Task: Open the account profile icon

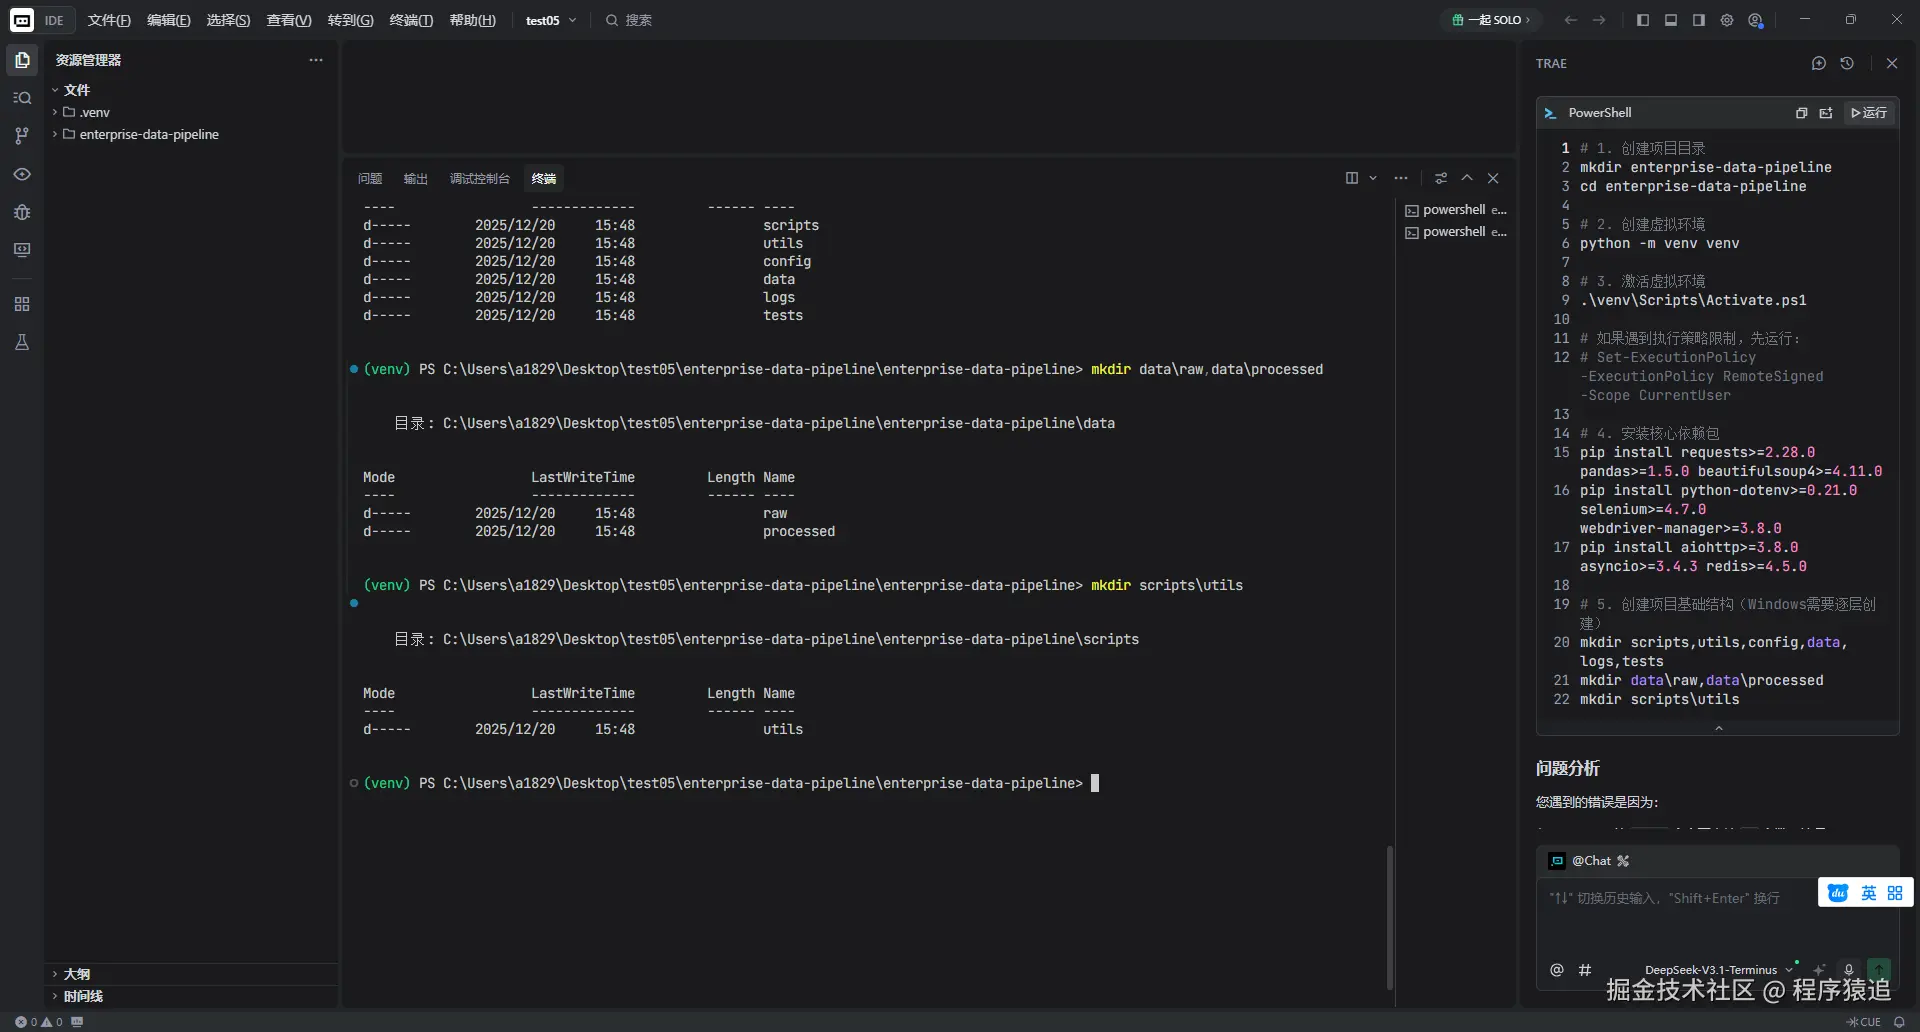Action: coord(1755,20)
